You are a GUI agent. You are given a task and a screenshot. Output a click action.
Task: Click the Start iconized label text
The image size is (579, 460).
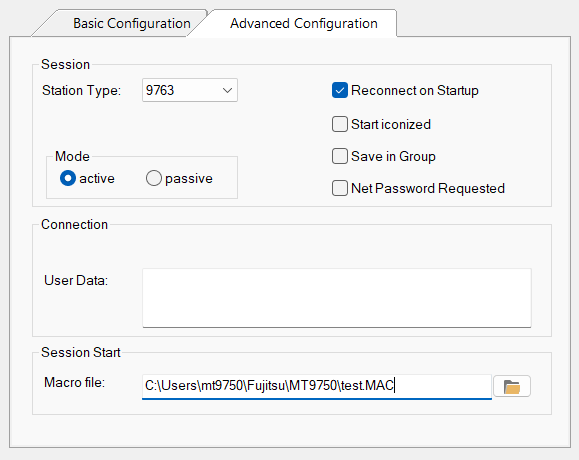pyautogui.click(x=391, y=124)
